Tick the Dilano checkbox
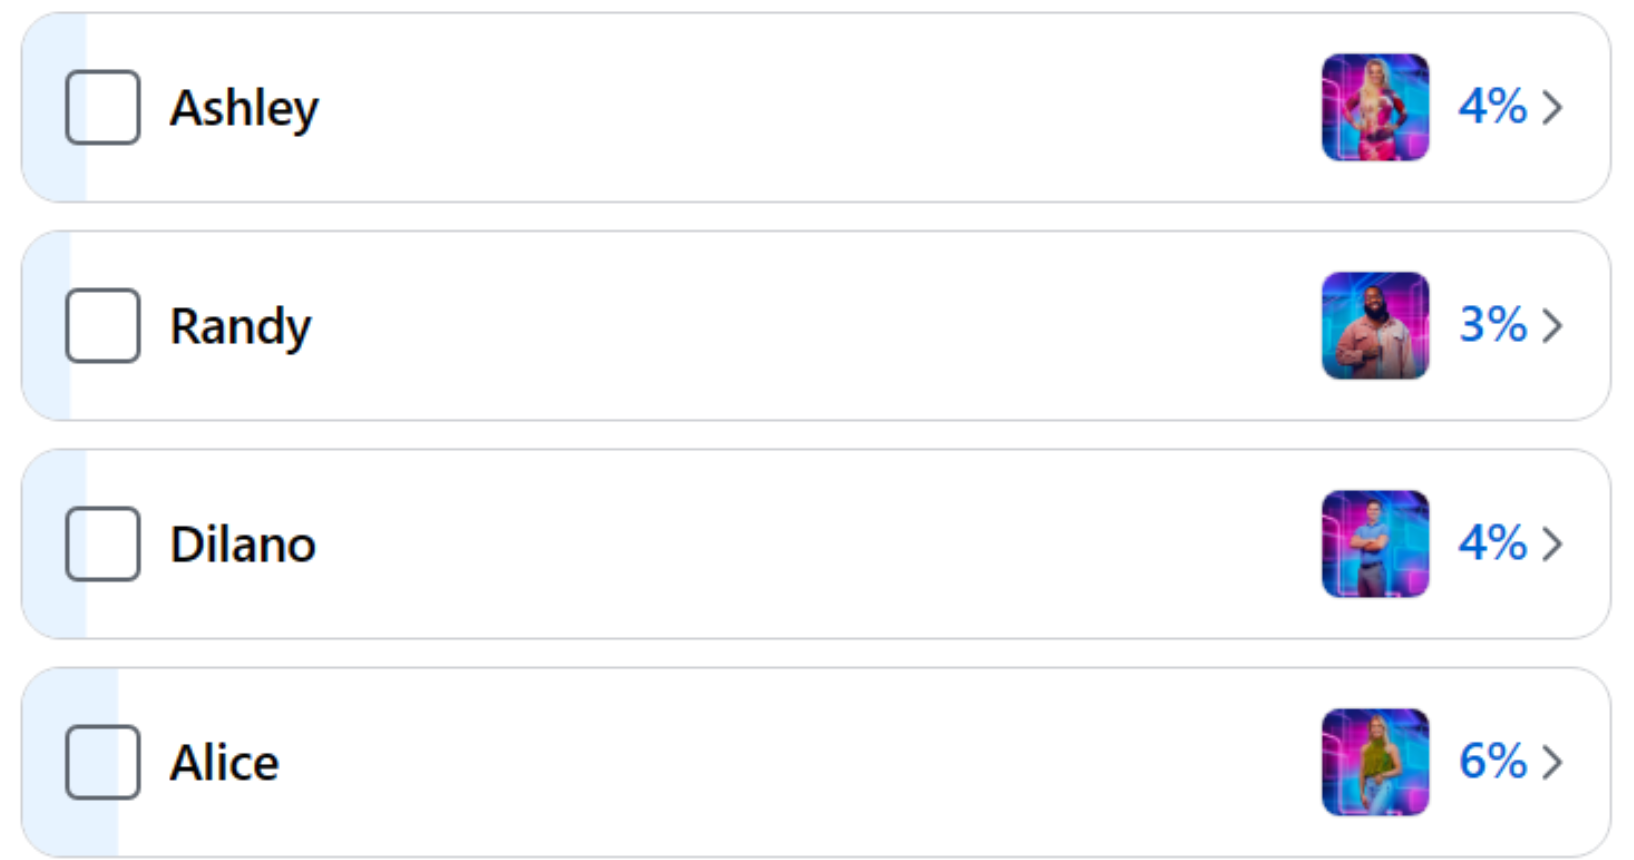The height and width of the screenshot is (860, 1634). click(x=102, y=544)
